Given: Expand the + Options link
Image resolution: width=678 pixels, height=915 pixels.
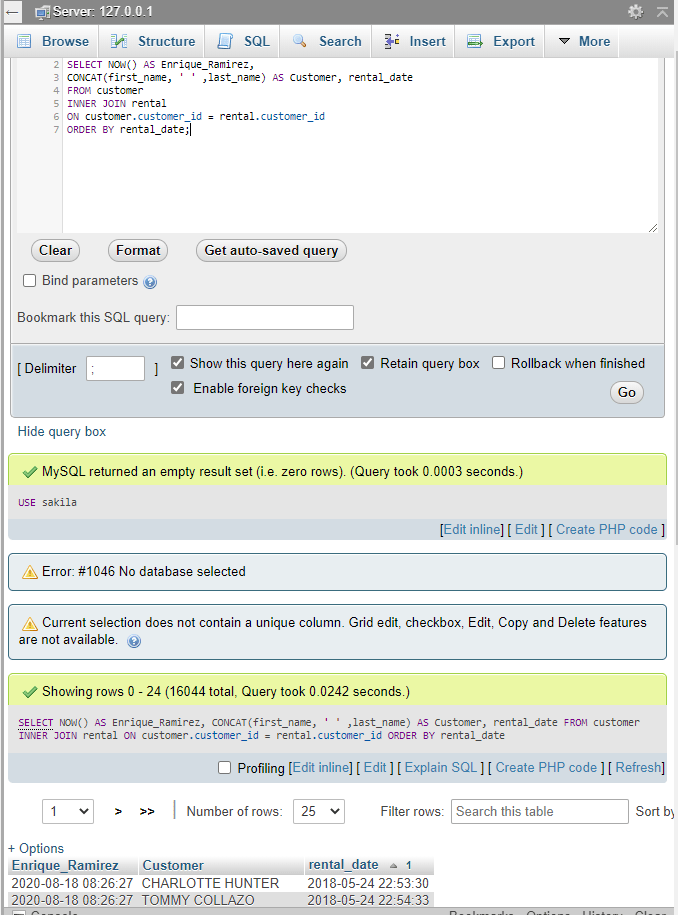Looking at the screenshot, I should [x=36, y=848].
